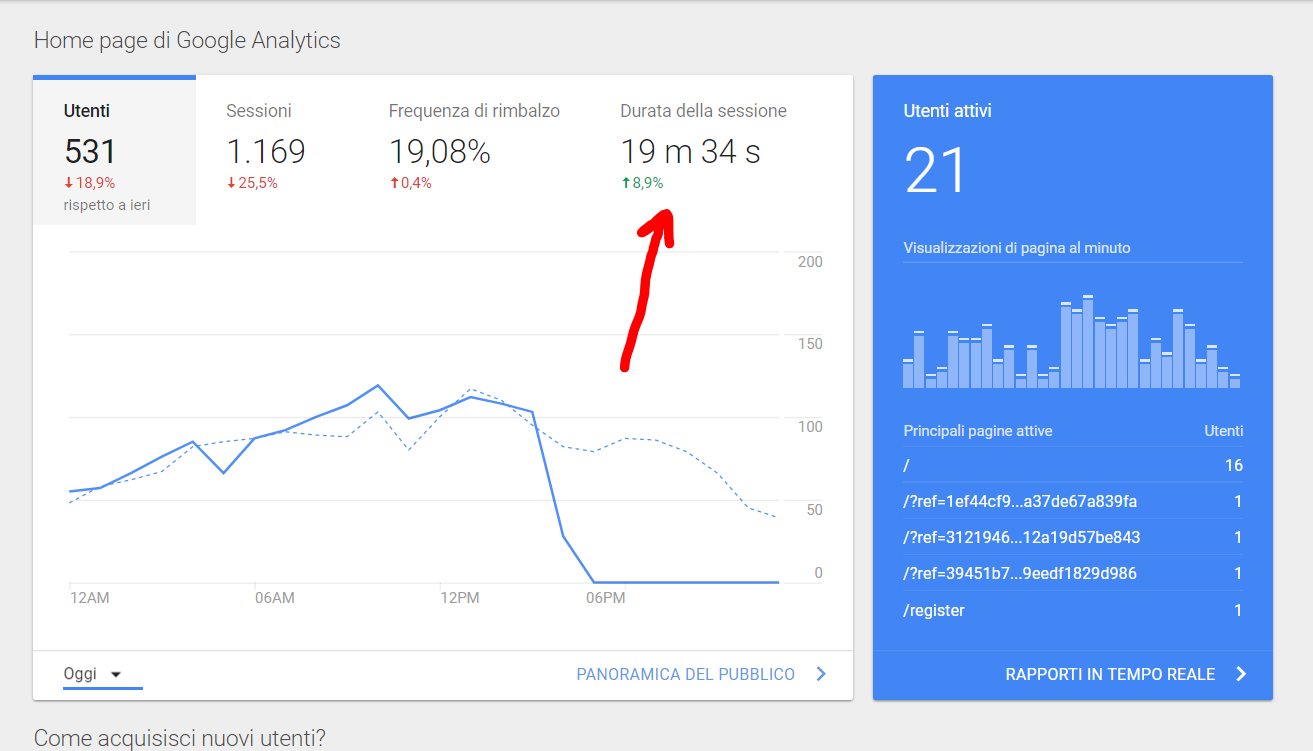This screenshot has height=751, width=1313.
Task: Click the 19,08% bounce rate value
Action: pyautogui.click(x=440, y=151)
